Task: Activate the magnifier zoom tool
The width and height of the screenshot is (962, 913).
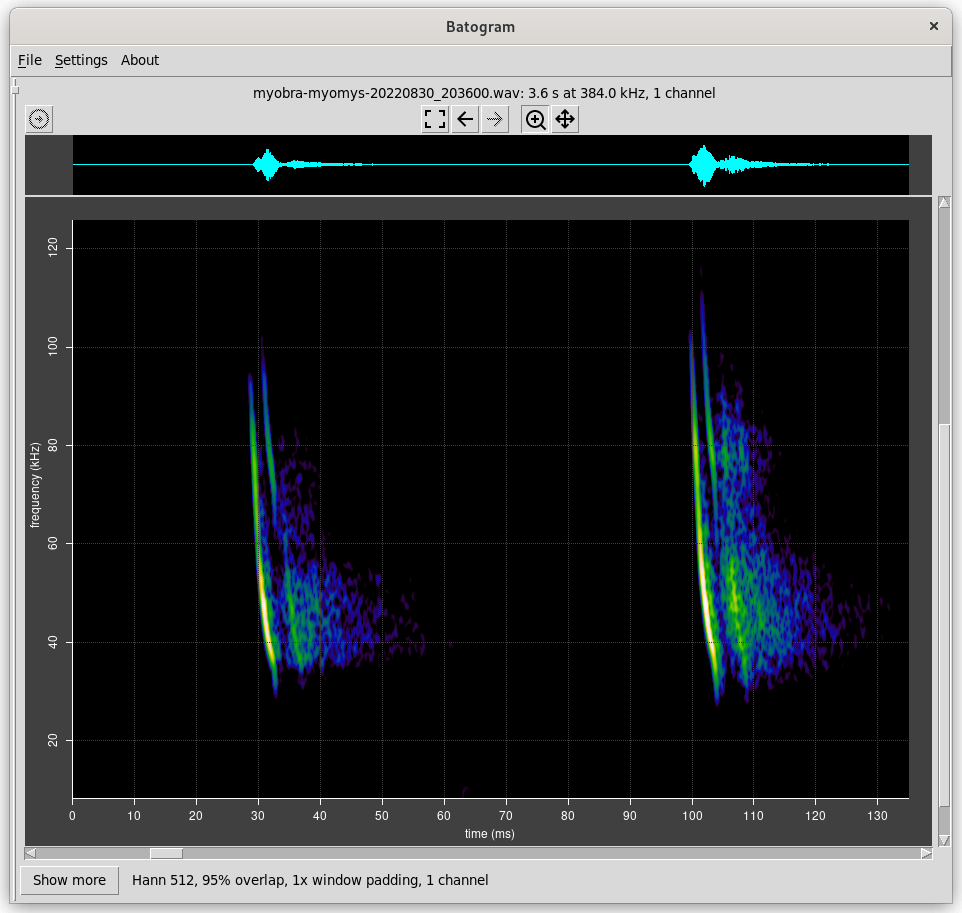Action: pyautogui.click(x=536, y=120)
